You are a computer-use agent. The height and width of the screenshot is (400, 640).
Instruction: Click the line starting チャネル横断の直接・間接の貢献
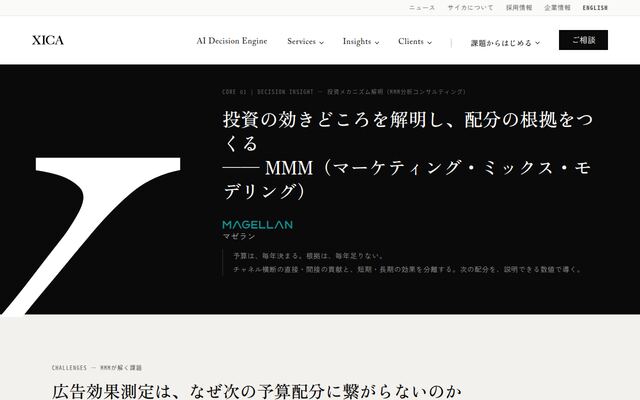tap(407, 269)
